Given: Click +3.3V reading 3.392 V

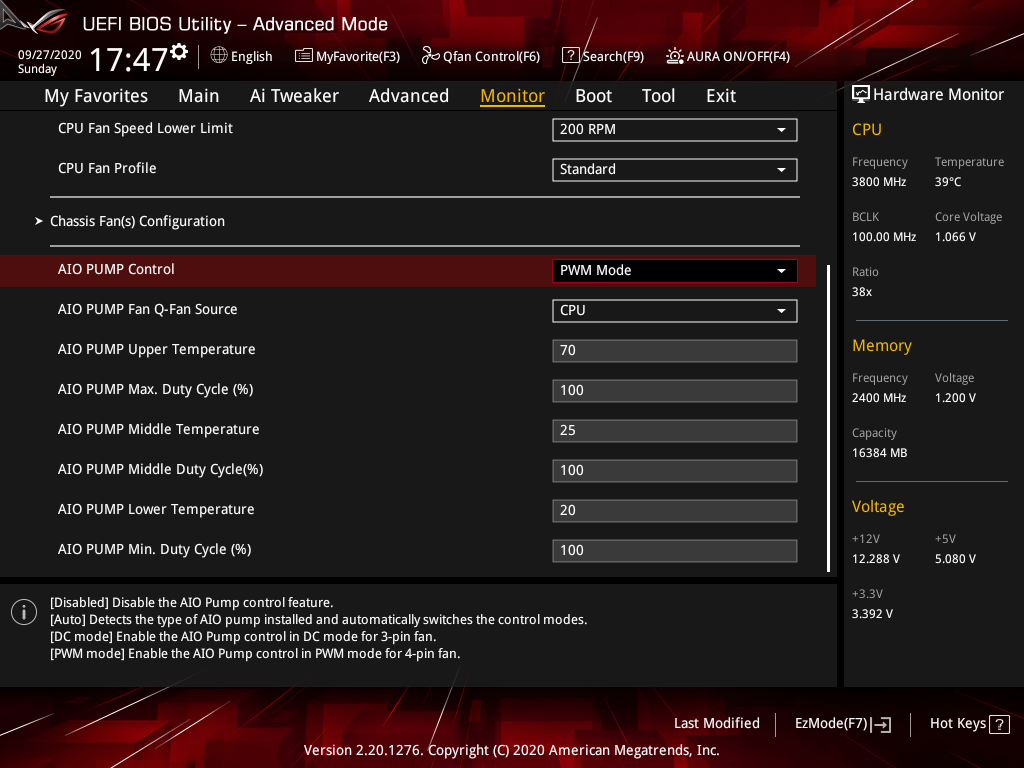Looking at the screenshot, I should [x=872, y=614].
